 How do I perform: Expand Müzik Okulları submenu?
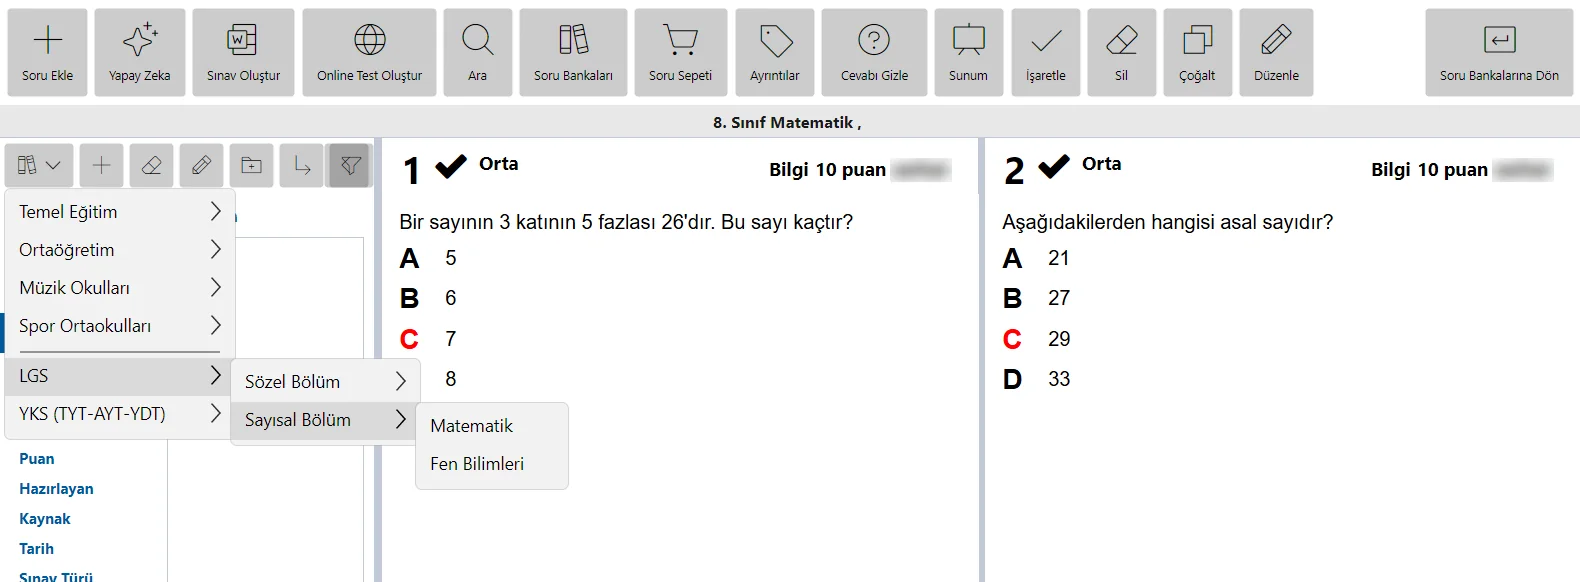coord(120,288)
